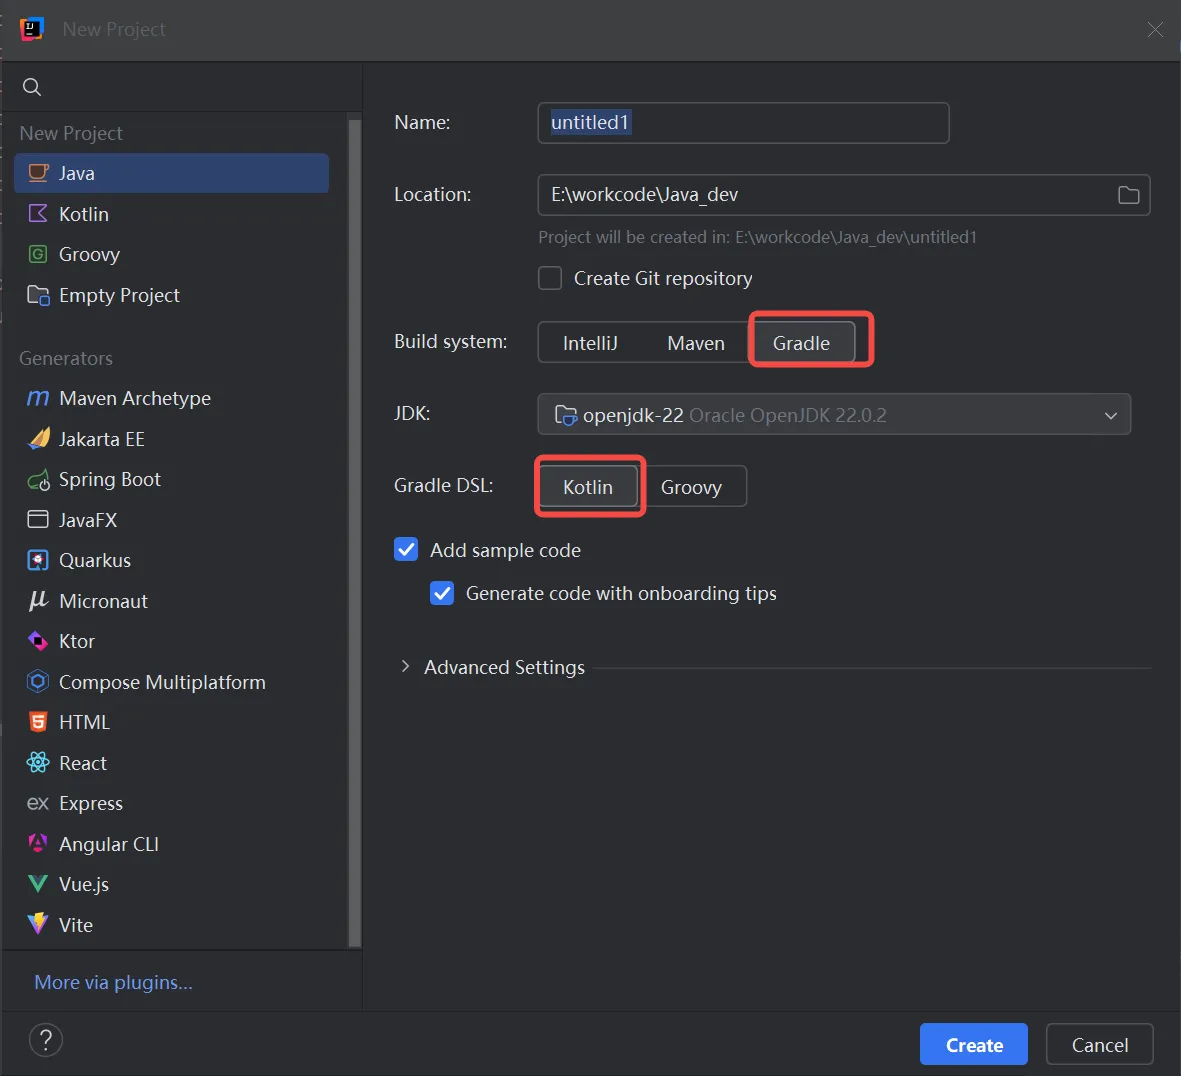
Task: Click the project Name field
Action: click(743, 123)
